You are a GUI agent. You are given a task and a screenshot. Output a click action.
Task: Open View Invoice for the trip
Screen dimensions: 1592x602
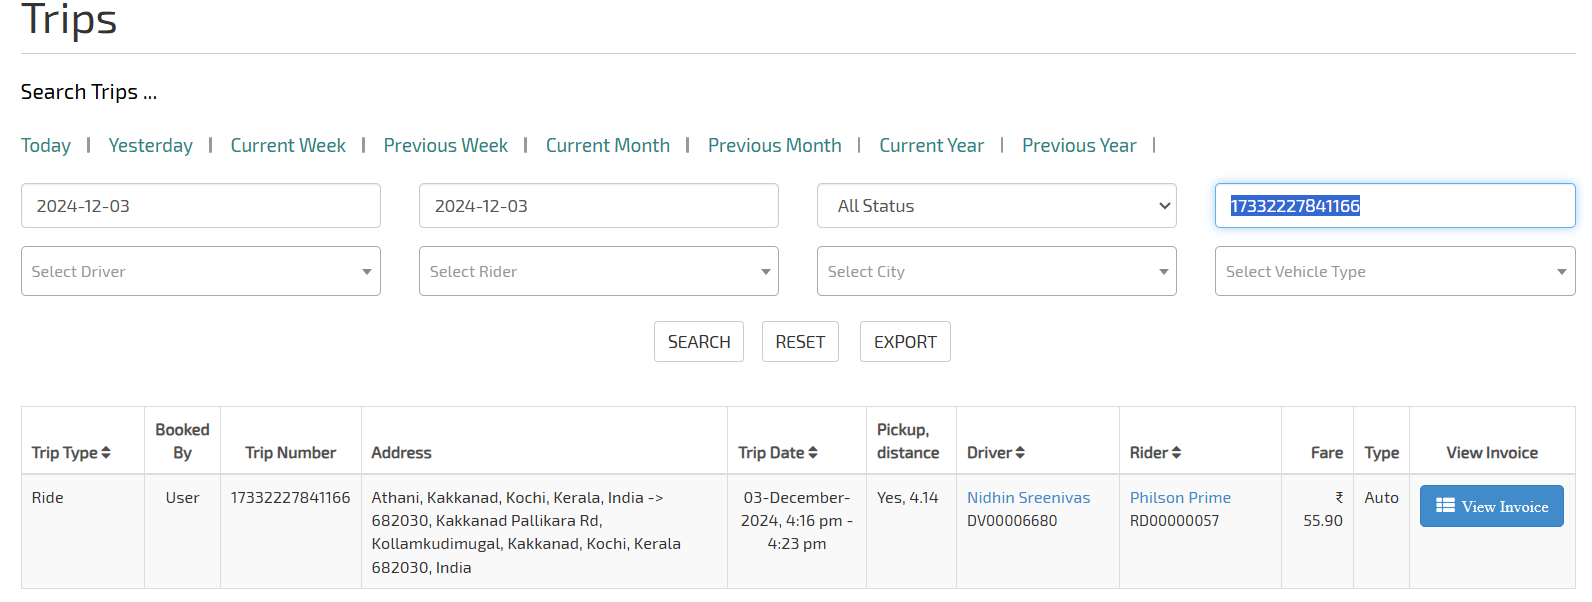(x=1491, y=507)
